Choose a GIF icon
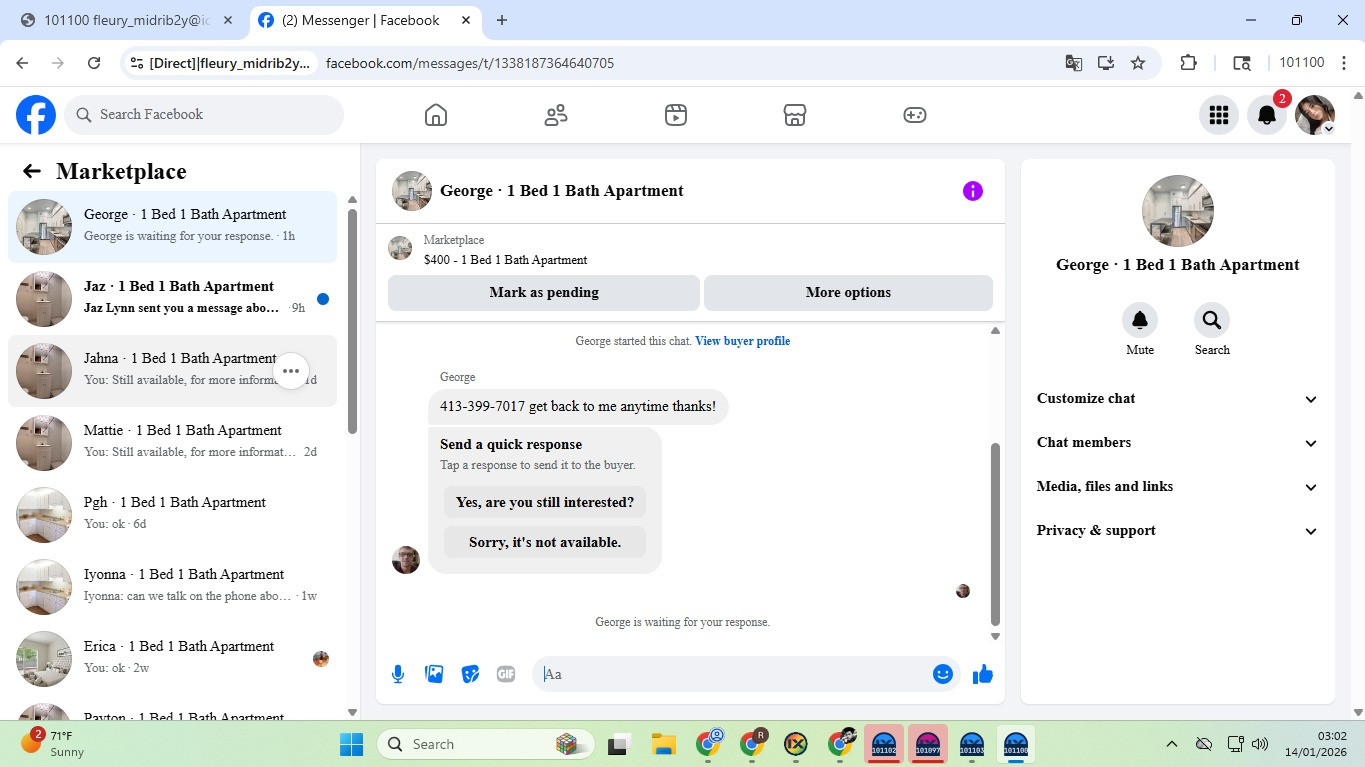The height and width of the screenshot is (767, 1365). [x=506, y=674]
